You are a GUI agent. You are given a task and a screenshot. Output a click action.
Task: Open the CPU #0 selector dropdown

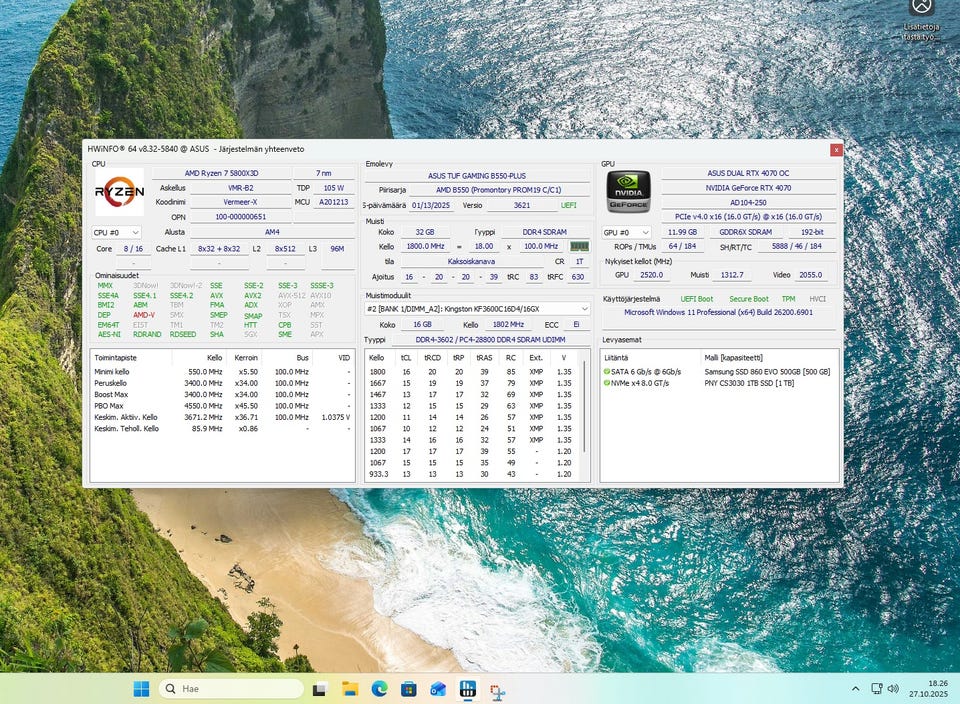116,232
